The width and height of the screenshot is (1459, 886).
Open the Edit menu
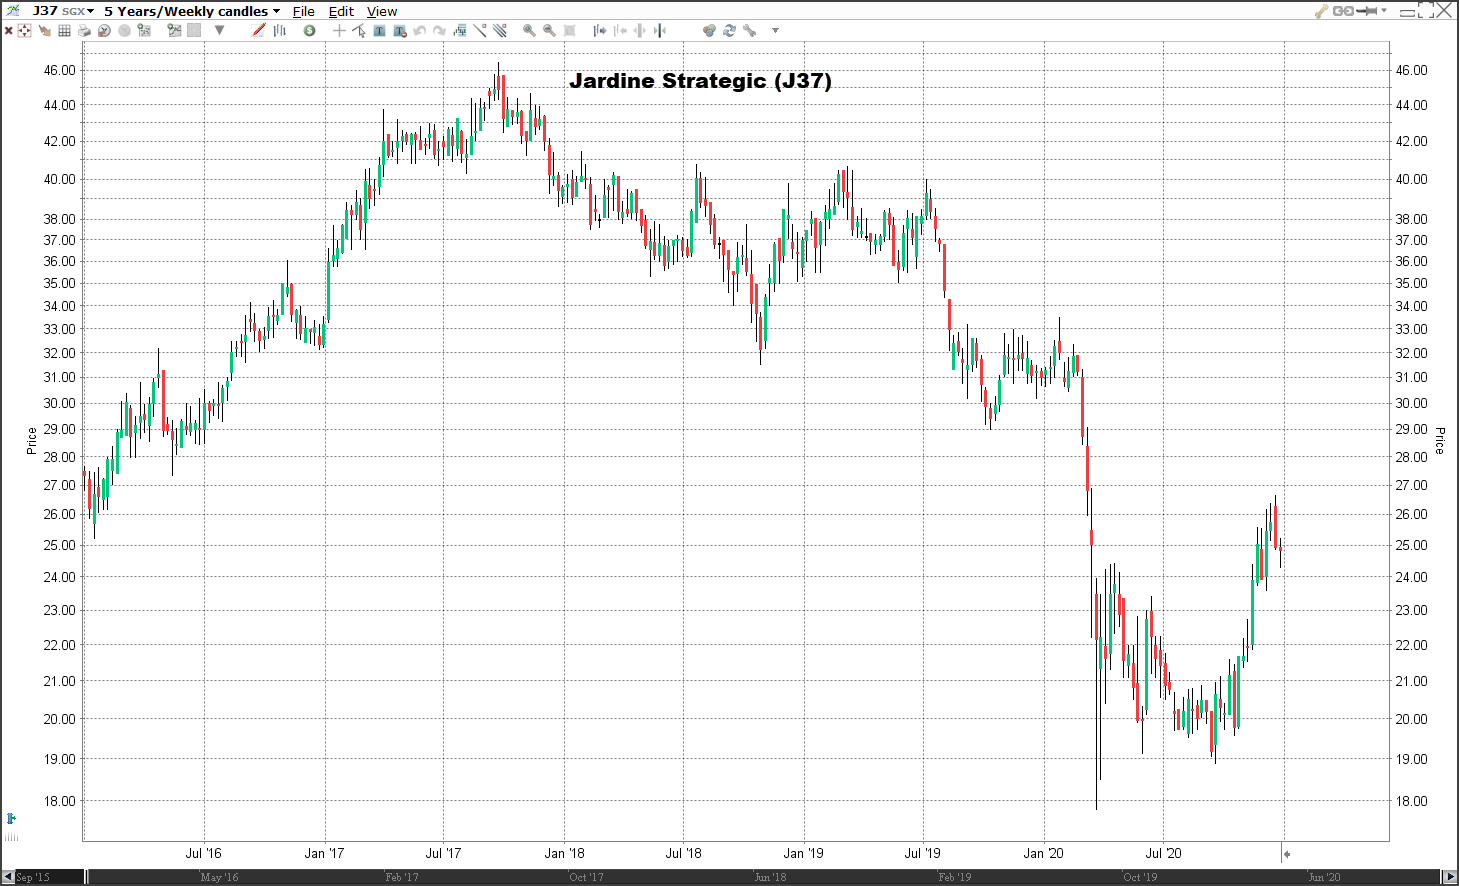[x=341, y=11]
